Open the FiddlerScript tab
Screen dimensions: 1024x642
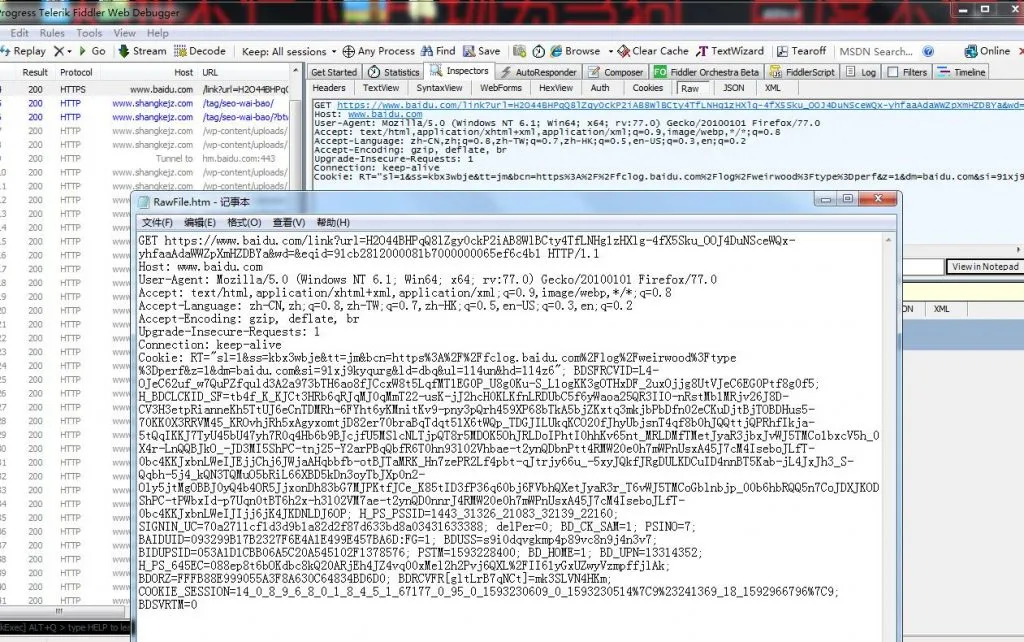pos(802,72)
